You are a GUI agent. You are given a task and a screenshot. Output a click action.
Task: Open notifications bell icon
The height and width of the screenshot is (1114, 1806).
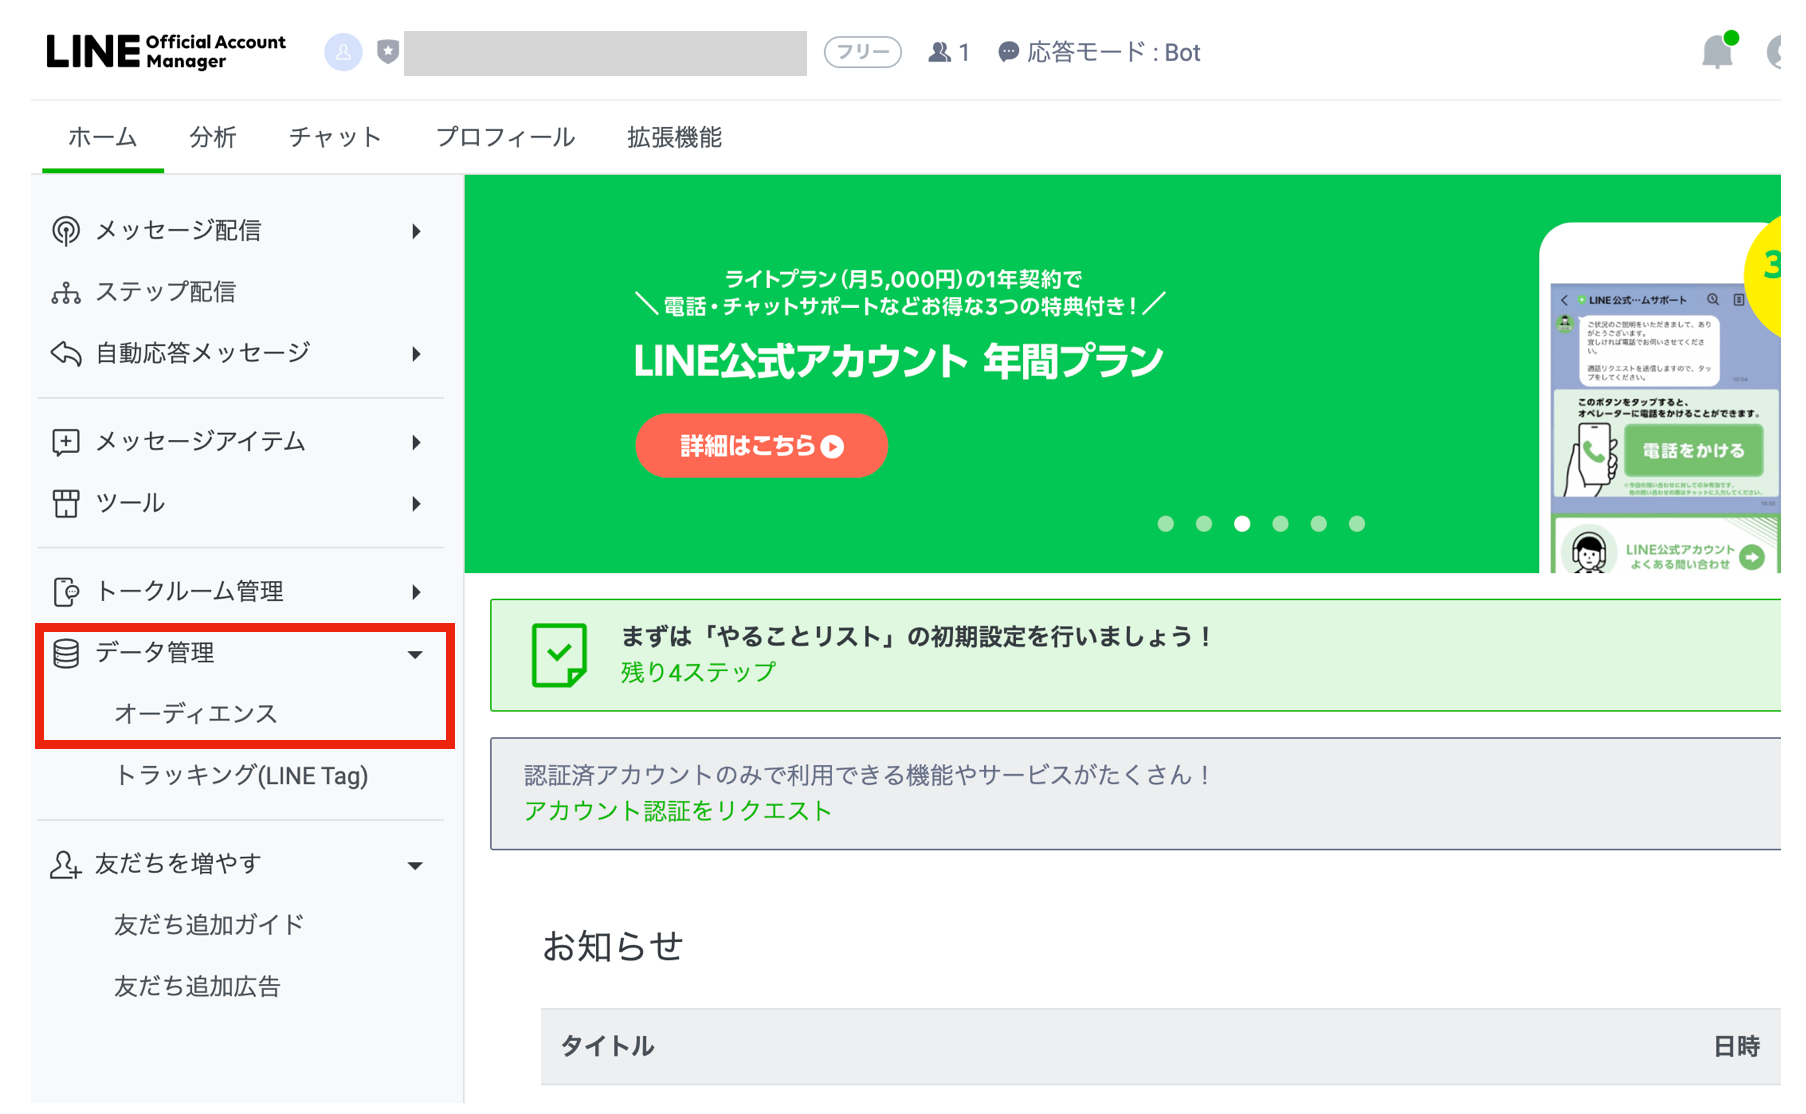(x=1719, y=51)
